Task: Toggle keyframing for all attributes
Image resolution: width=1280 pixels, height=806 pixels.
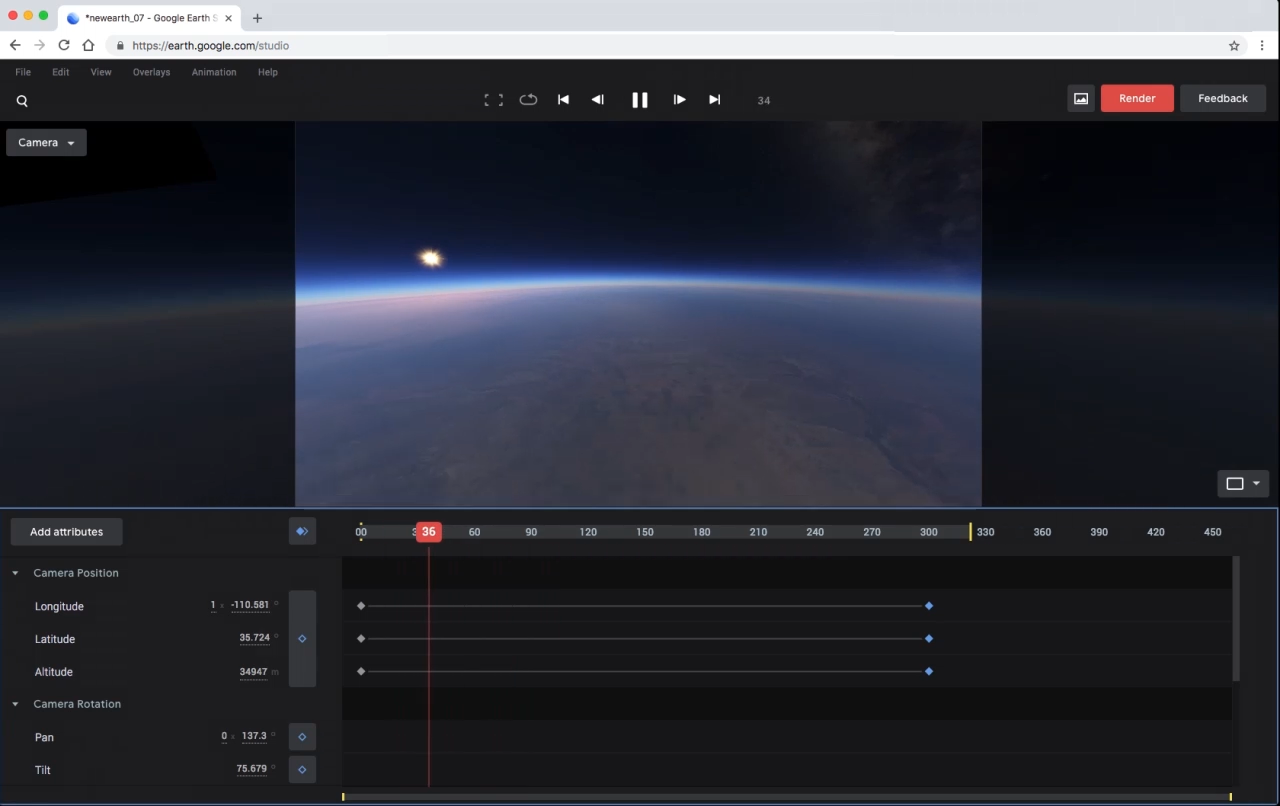Action: 302,531
